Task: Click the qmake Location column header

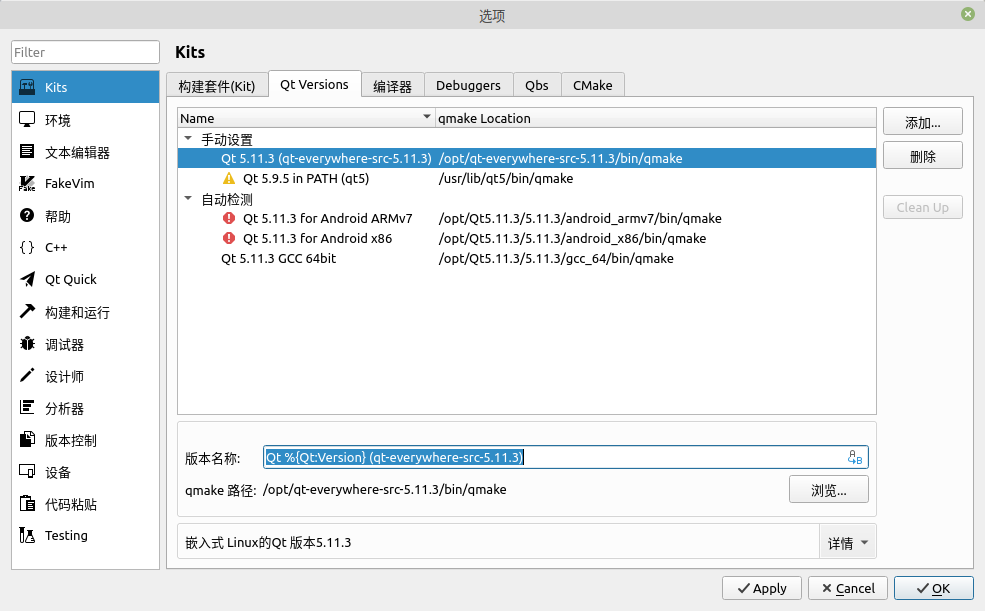Action: coord(655,118)
